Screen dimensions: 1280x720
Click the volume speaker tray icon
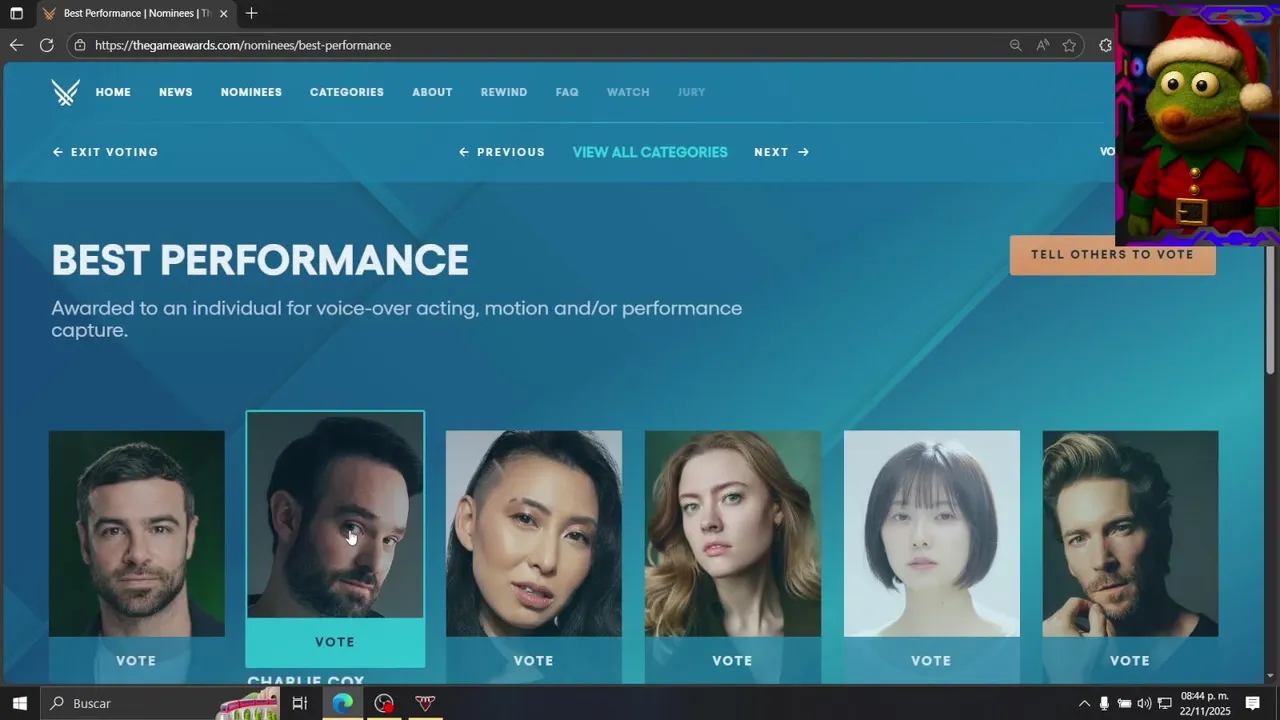(1144, 703)
